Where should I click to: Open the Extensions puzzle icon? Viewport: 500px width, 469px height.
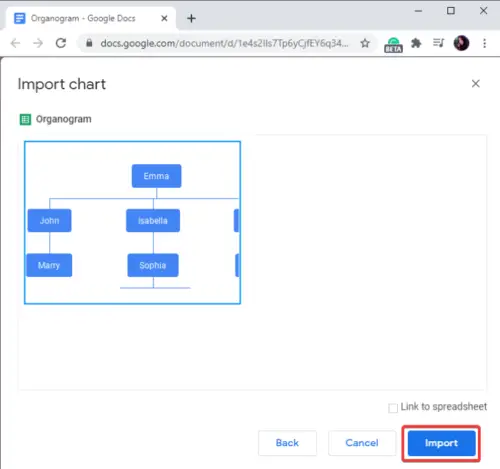coord(416,43)
